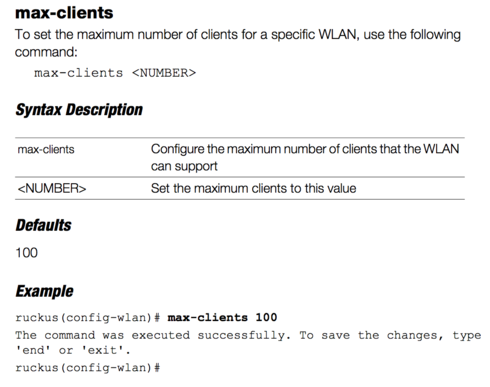The image size is (490, 387).
Task: Click the command syntax 'max-clients <NUMBER>' line
Action: coord(115,73)
